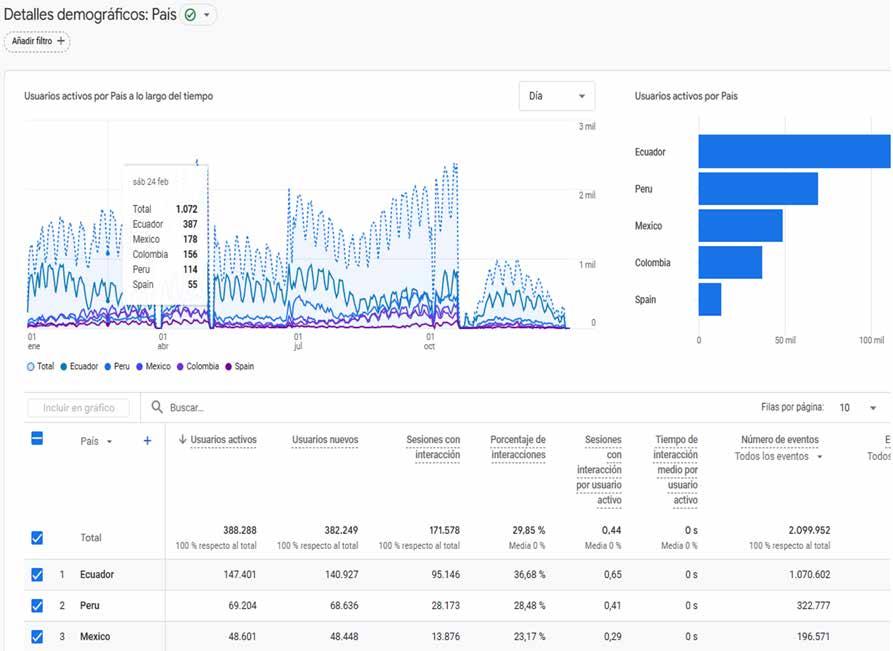Open the Filas por página dropdown

coord(858,407)
